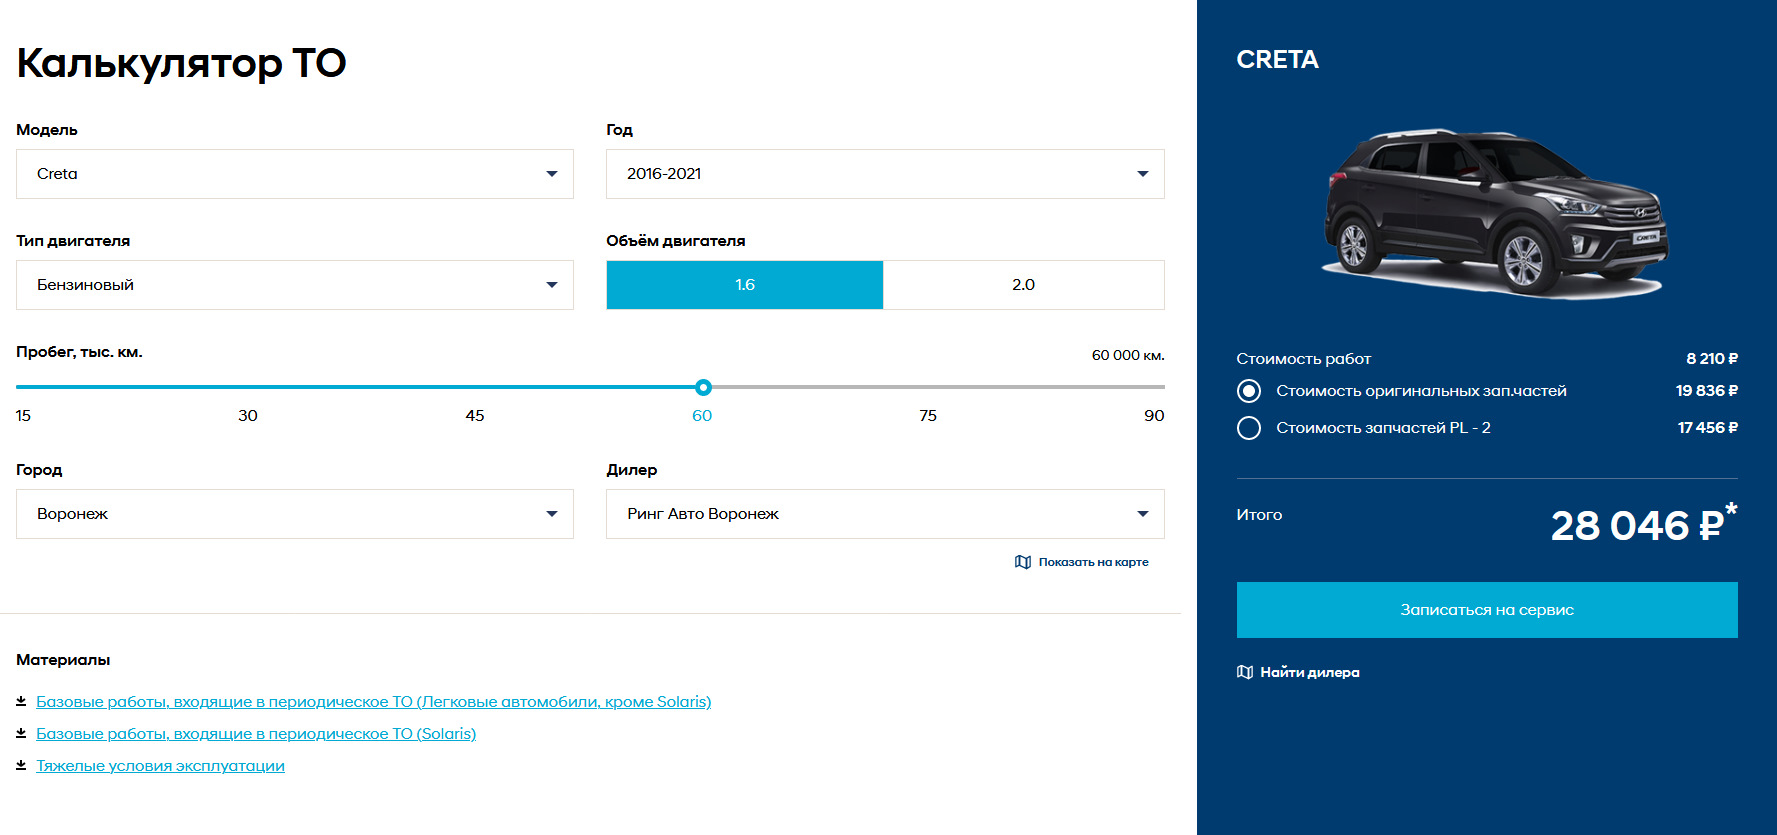
Task: Pick the 45 mileage mark
Action: point(475,416)
